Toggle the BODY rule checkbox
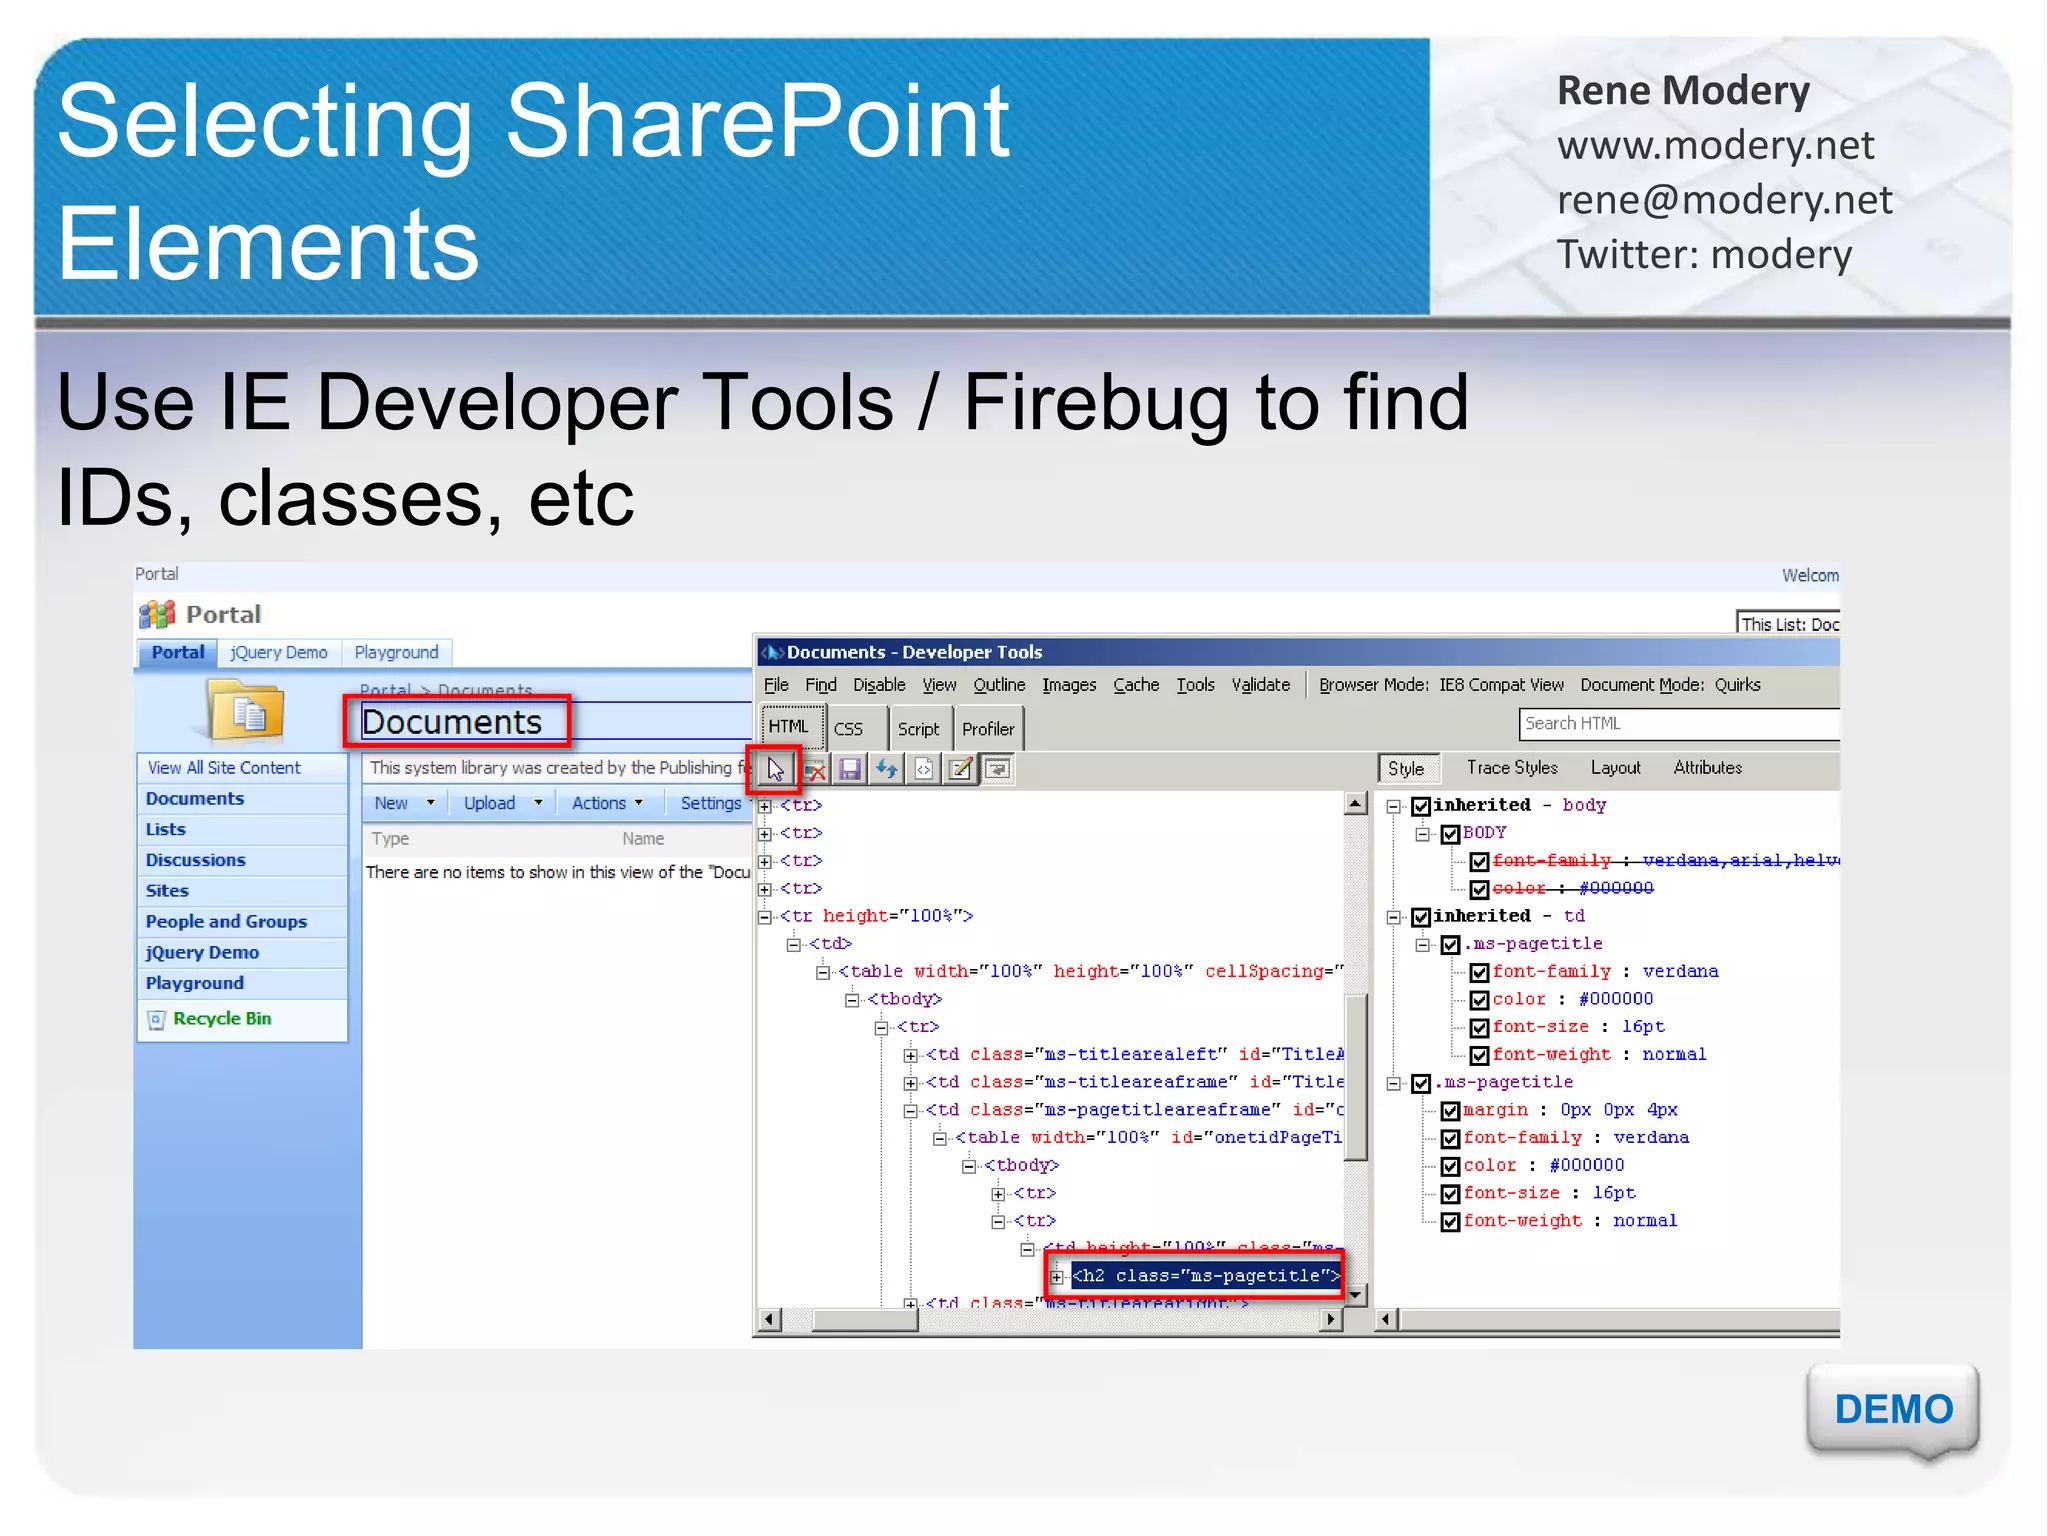This screenshot has height=1536, width=2048. (1450, 834)
